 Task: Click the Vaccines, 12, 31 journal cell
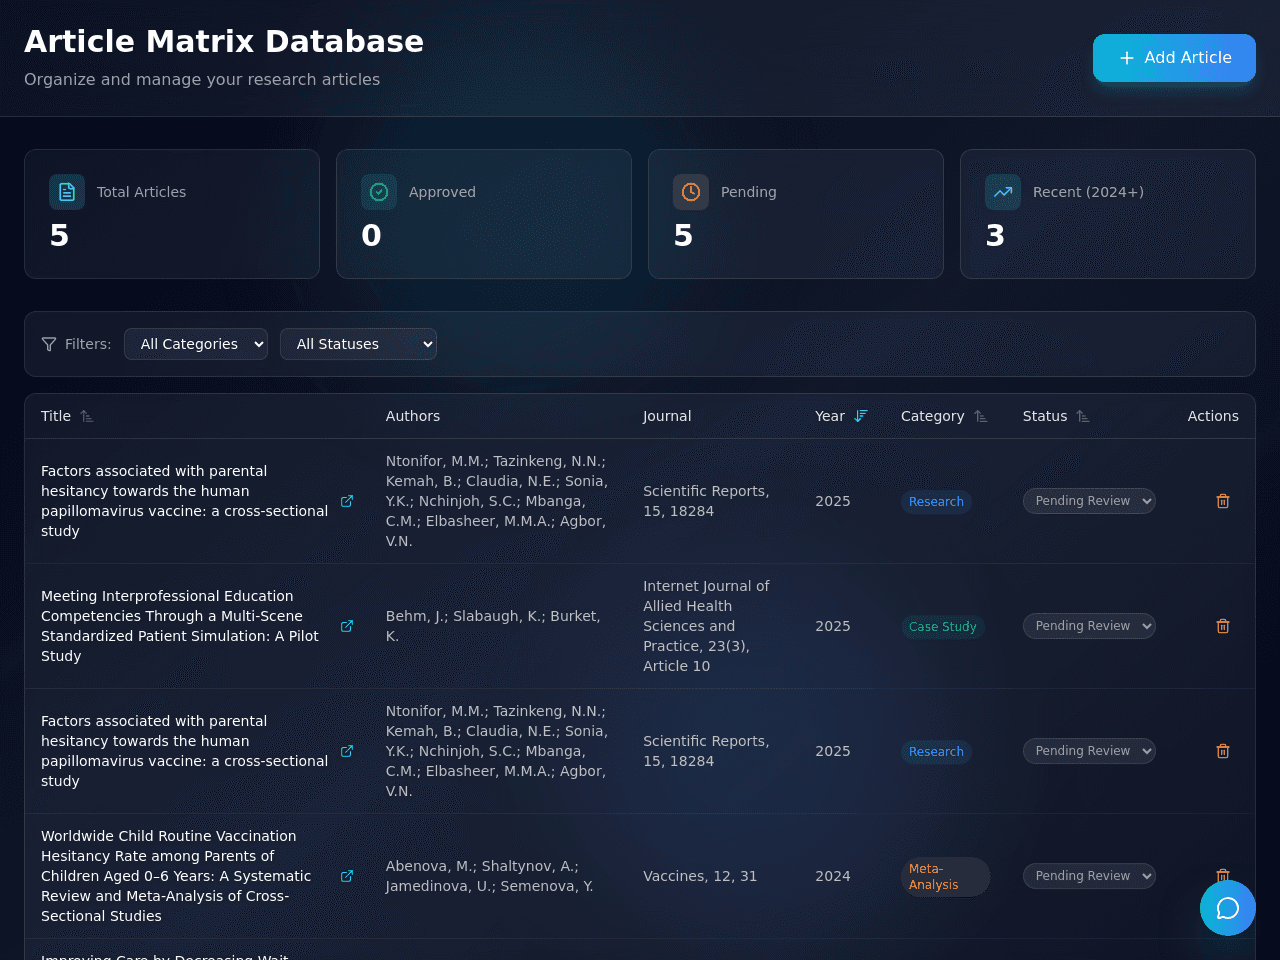coord(700,876)
